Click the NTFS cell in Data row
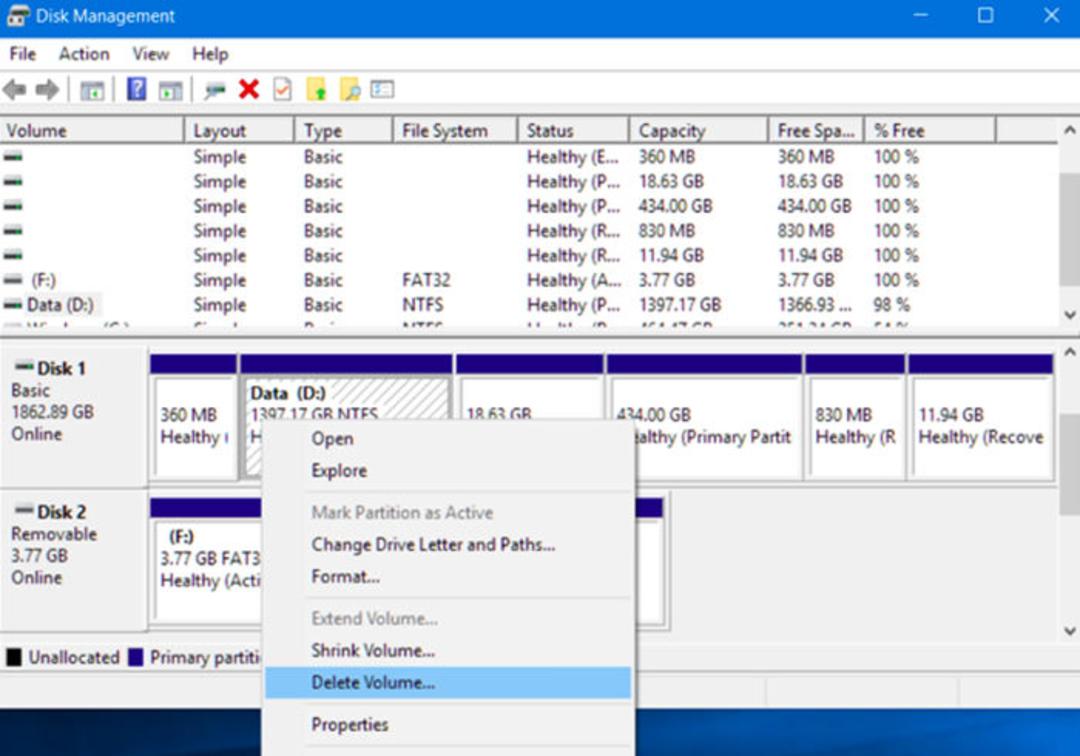Viewport: 1080px width, 756px height. coord(423,304)
